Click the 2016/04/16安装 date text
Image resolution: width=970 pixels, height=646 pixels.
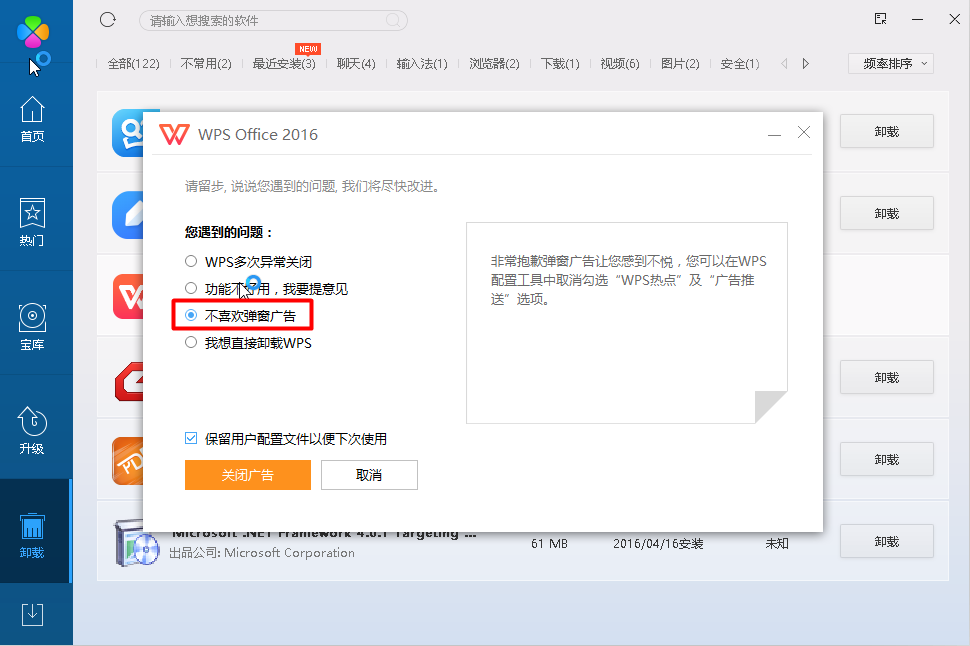click(x=658, y=543)
